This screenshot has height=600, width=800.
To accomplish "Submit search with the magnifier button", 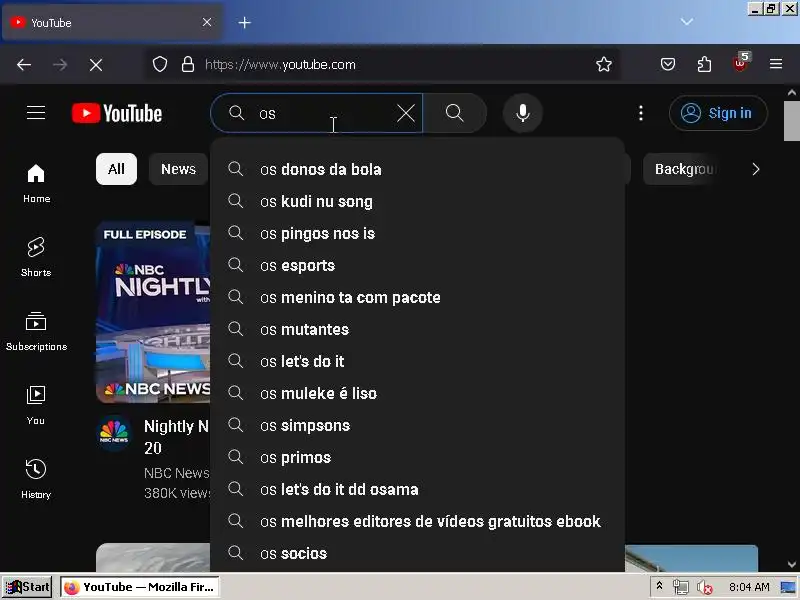I will tap(454, 113).
